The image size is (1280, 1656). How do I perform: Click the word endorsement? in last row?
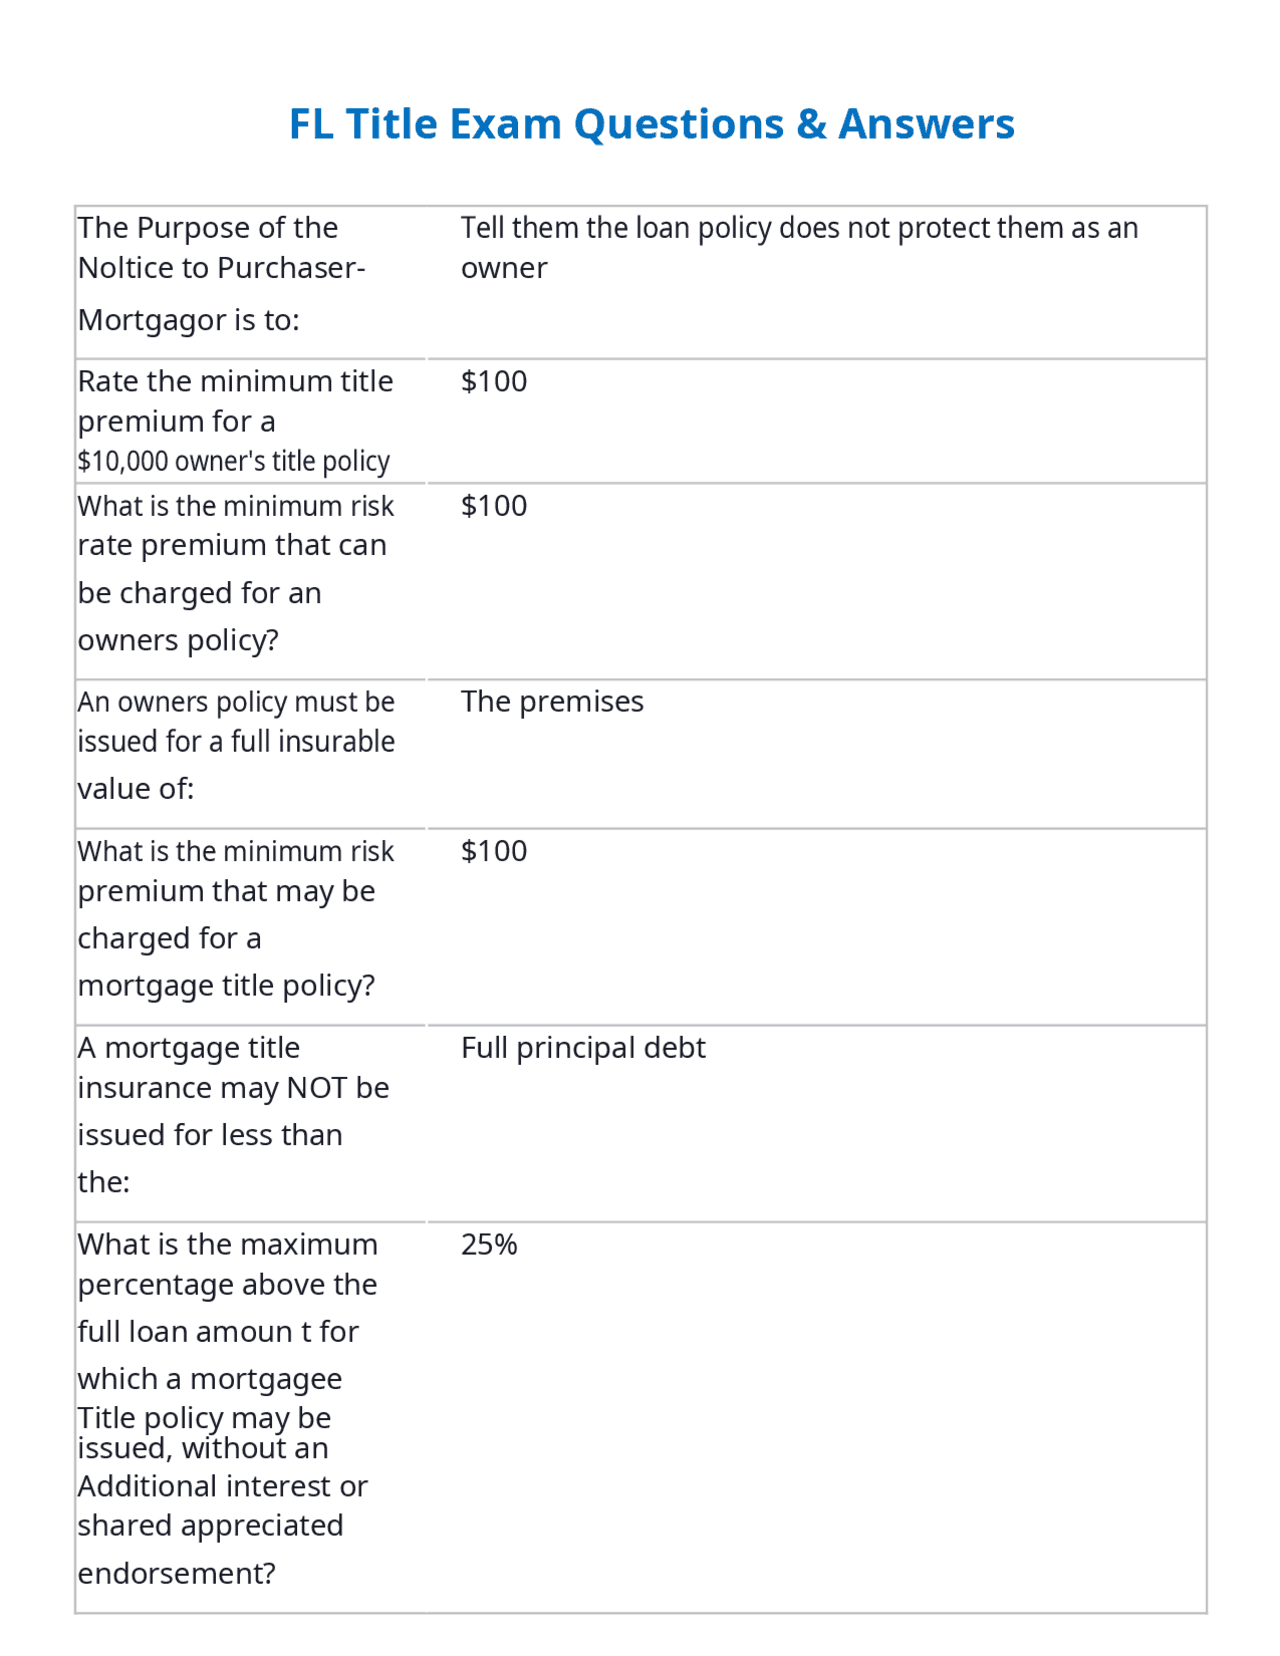[176, 1573]
